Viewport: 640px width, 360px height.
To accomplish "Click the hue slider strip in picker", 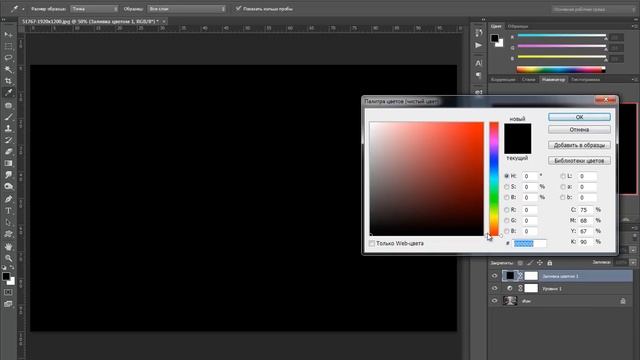I will [494, 179].
